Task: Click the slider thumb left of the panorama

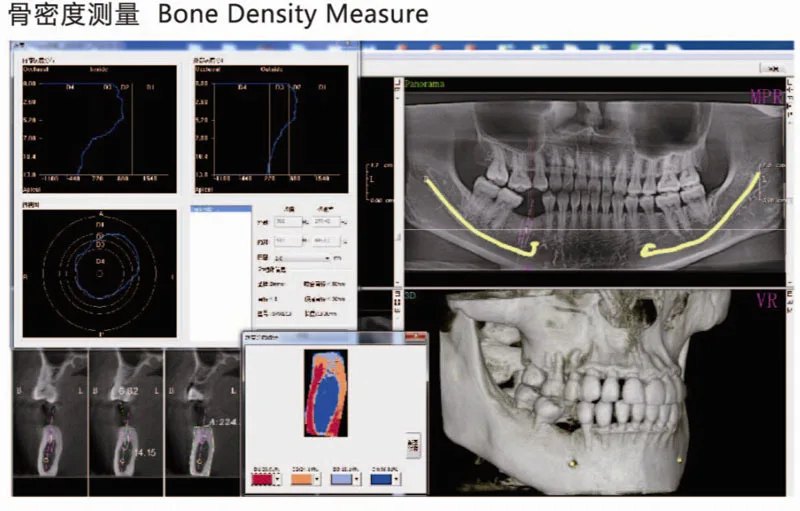Action: [x=398, y=237]
